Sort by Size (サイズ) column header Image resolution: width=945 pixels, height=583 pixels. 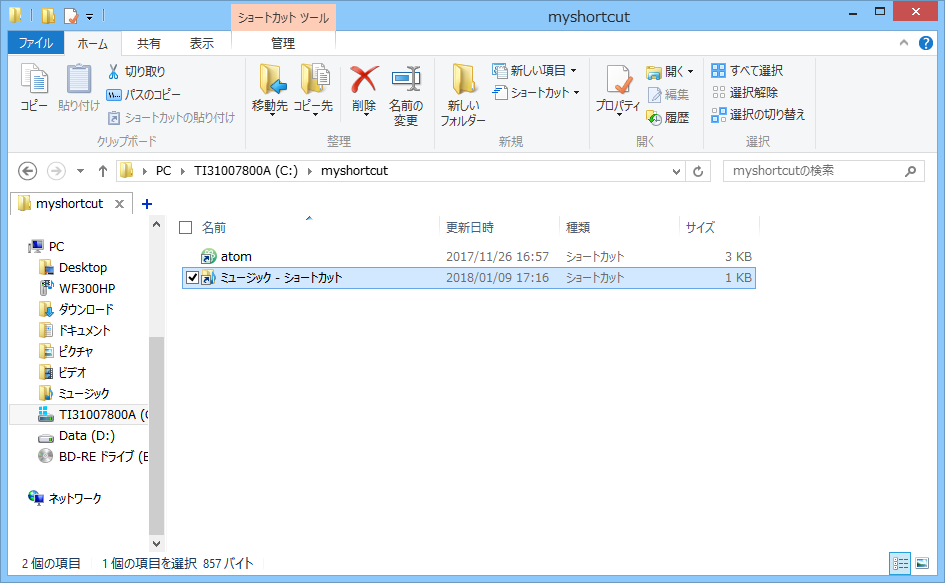point(700,227)
